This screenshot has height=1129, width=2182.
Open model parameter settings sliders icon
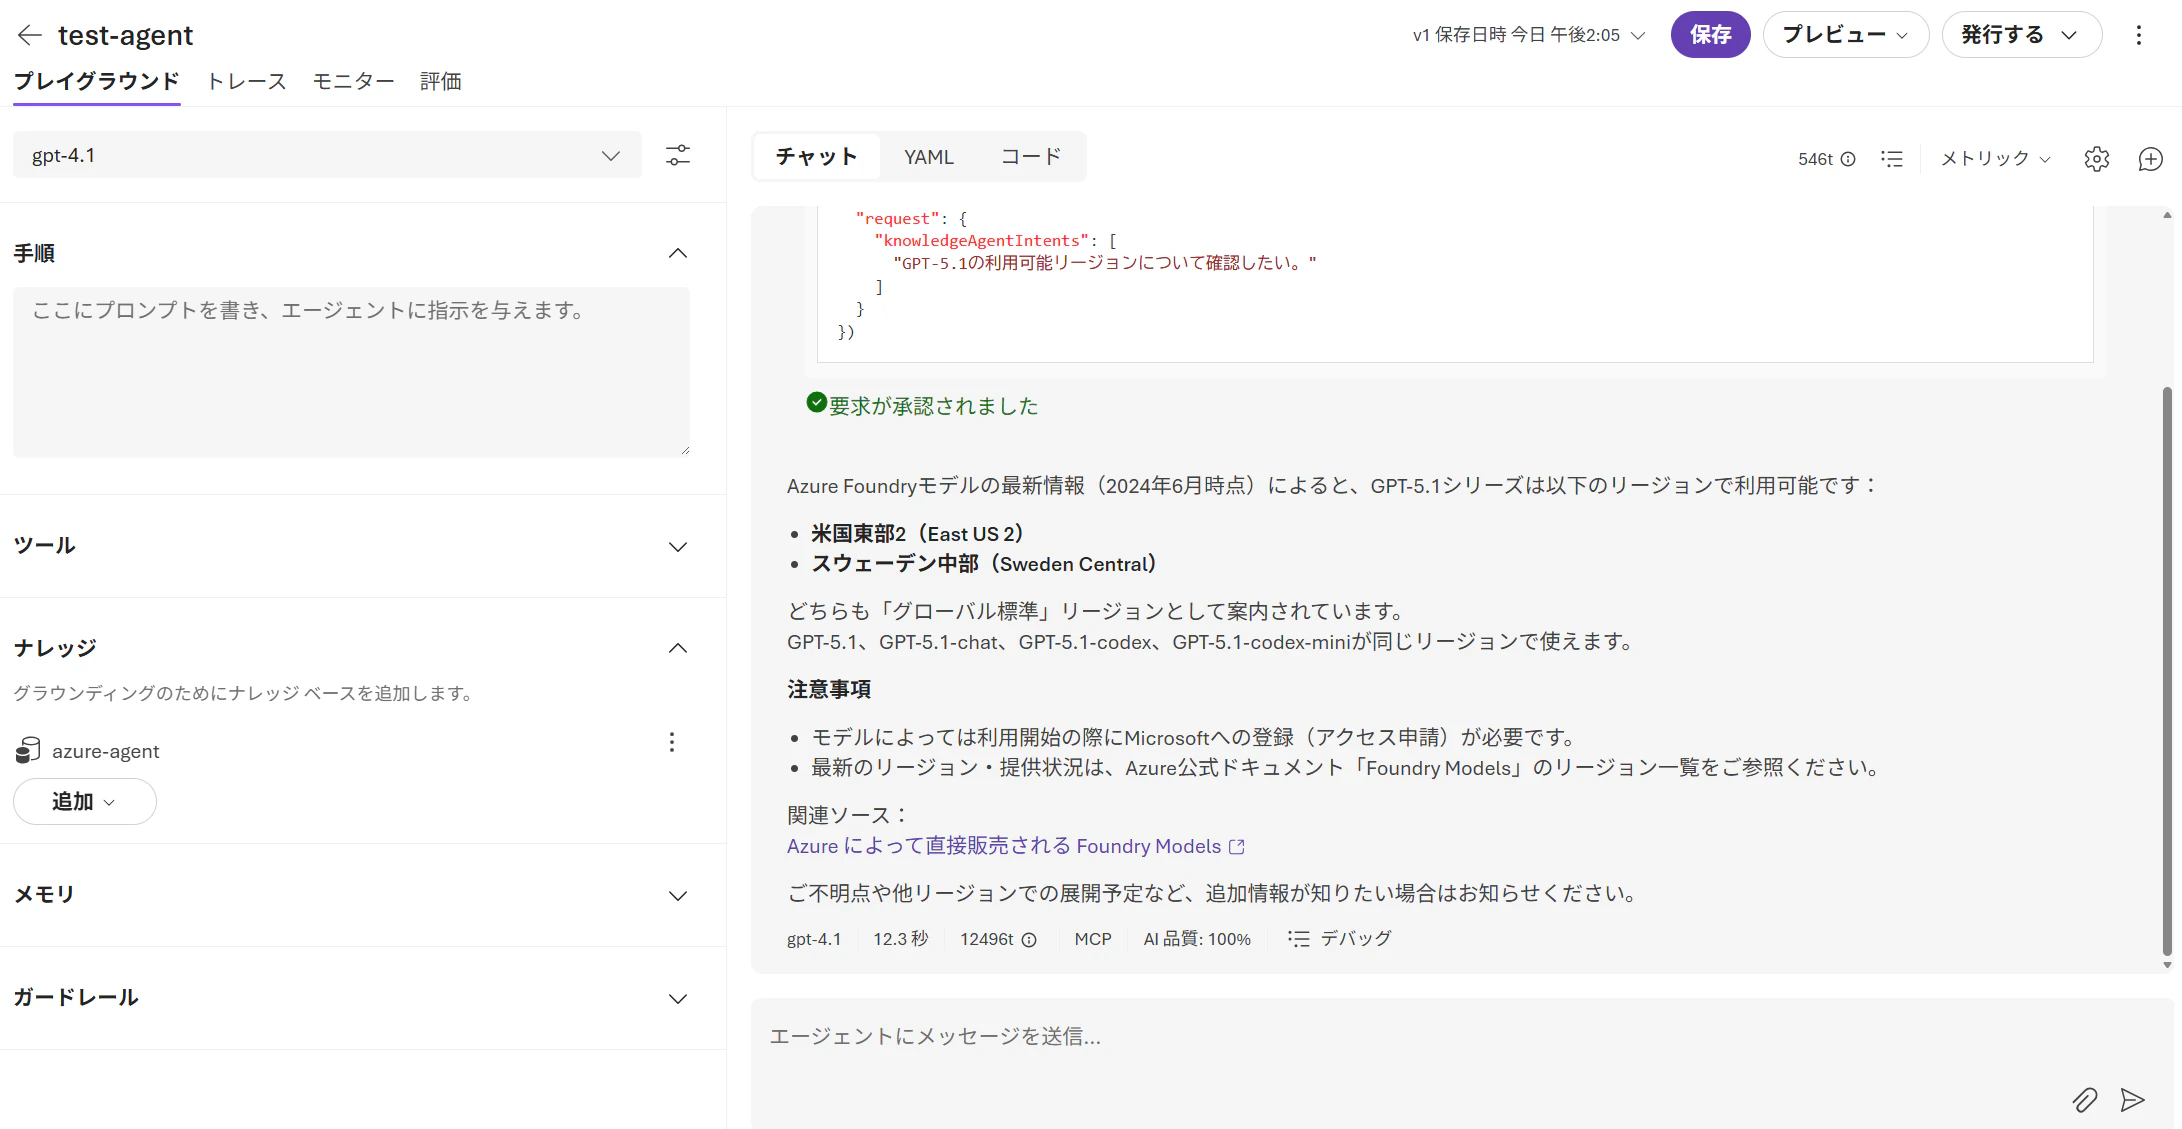coord(678,155)
